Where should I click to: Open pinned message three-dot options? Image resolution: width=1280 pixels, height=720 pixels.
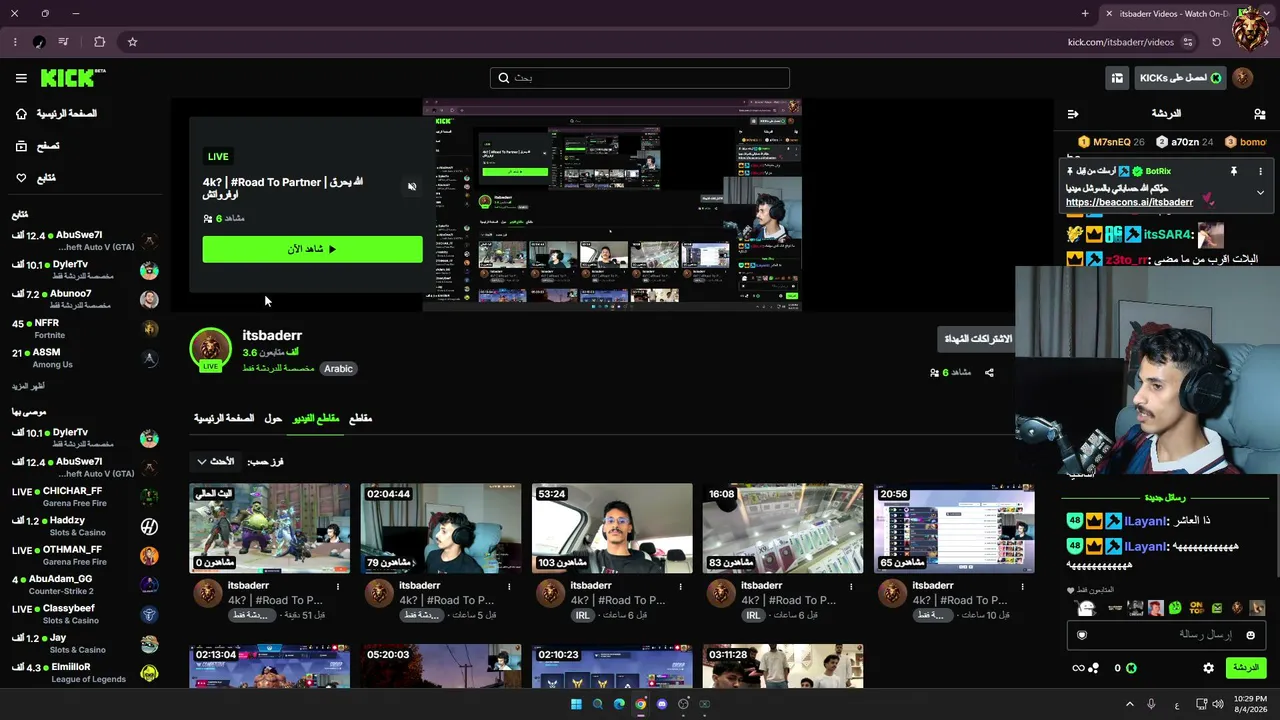coord(1260,171)
